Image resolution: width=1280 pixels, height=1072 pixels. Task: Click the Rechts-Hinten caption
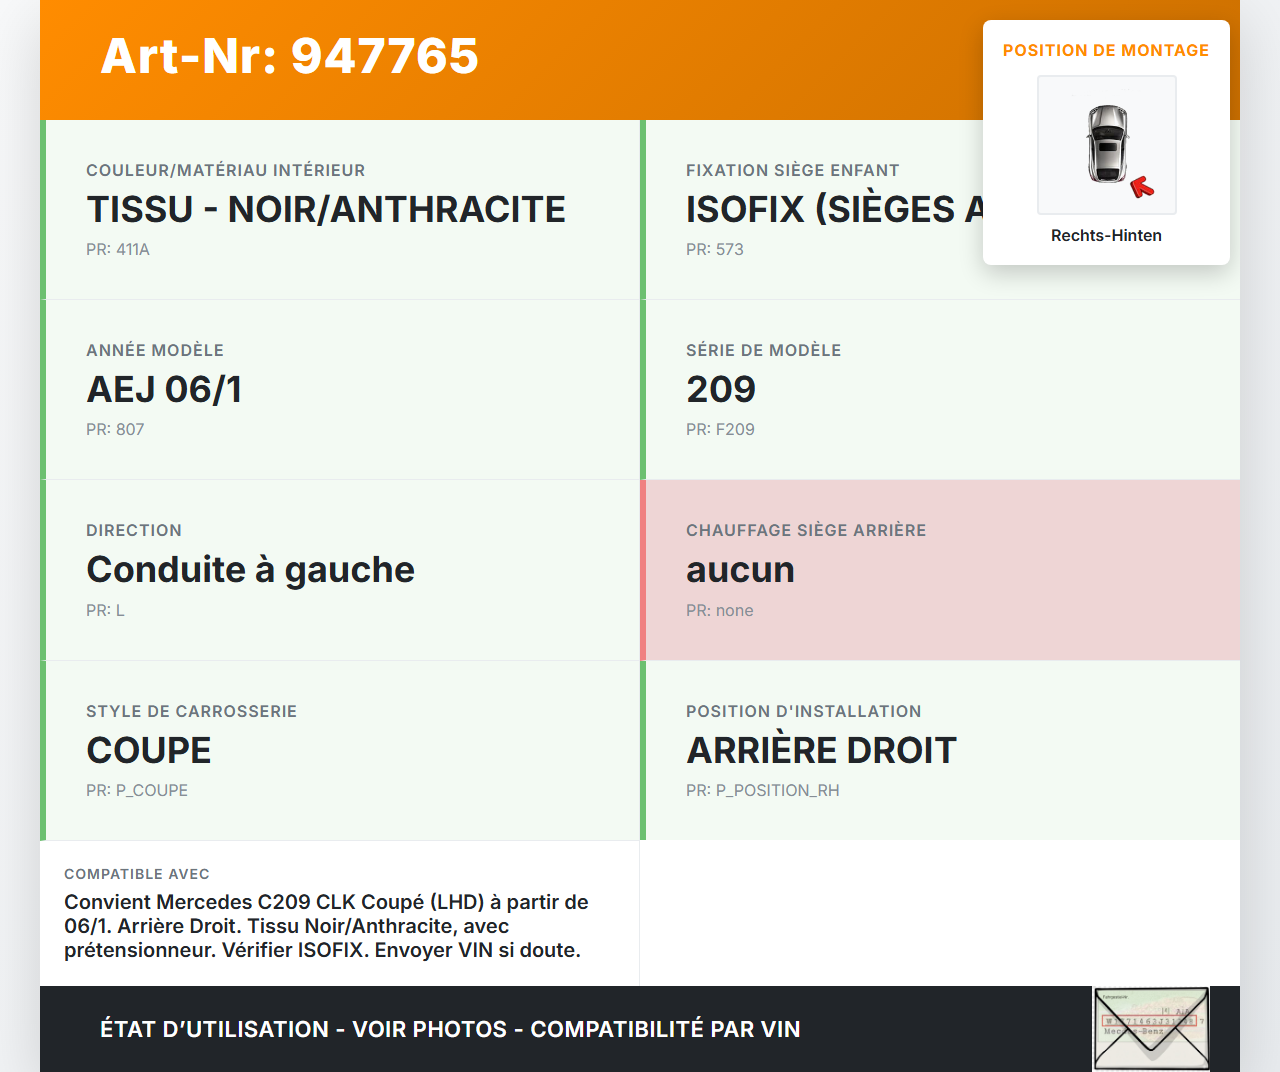click(1105, 235)
